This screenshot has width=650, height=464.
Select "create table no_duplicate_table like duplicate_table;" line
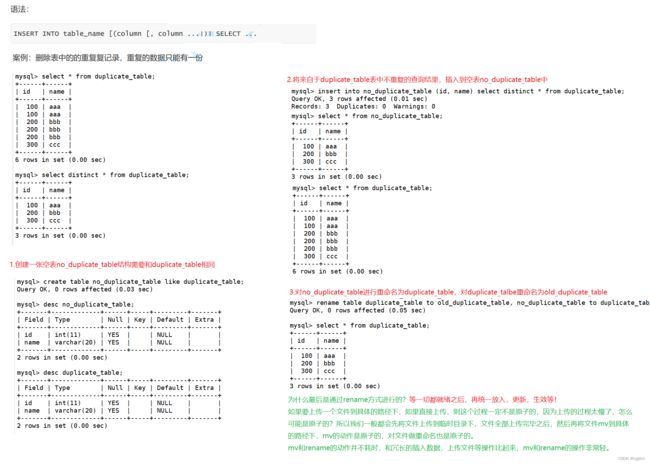click(x=130, y=282)
